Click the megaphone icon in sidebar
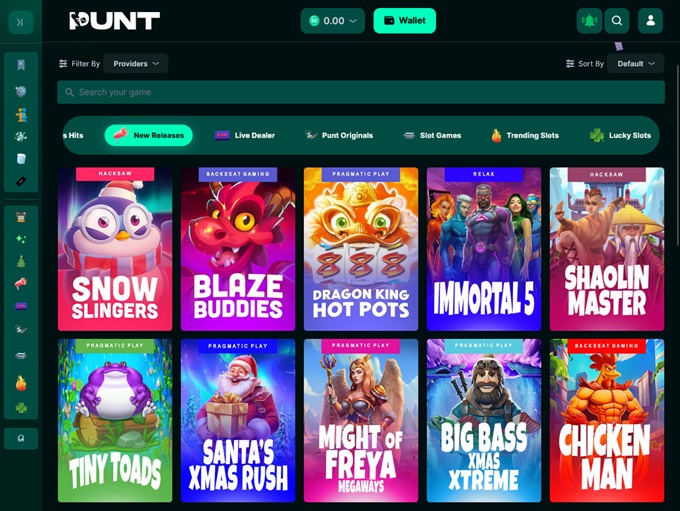The height and width of the screenshot is (511, 680). 21,283
